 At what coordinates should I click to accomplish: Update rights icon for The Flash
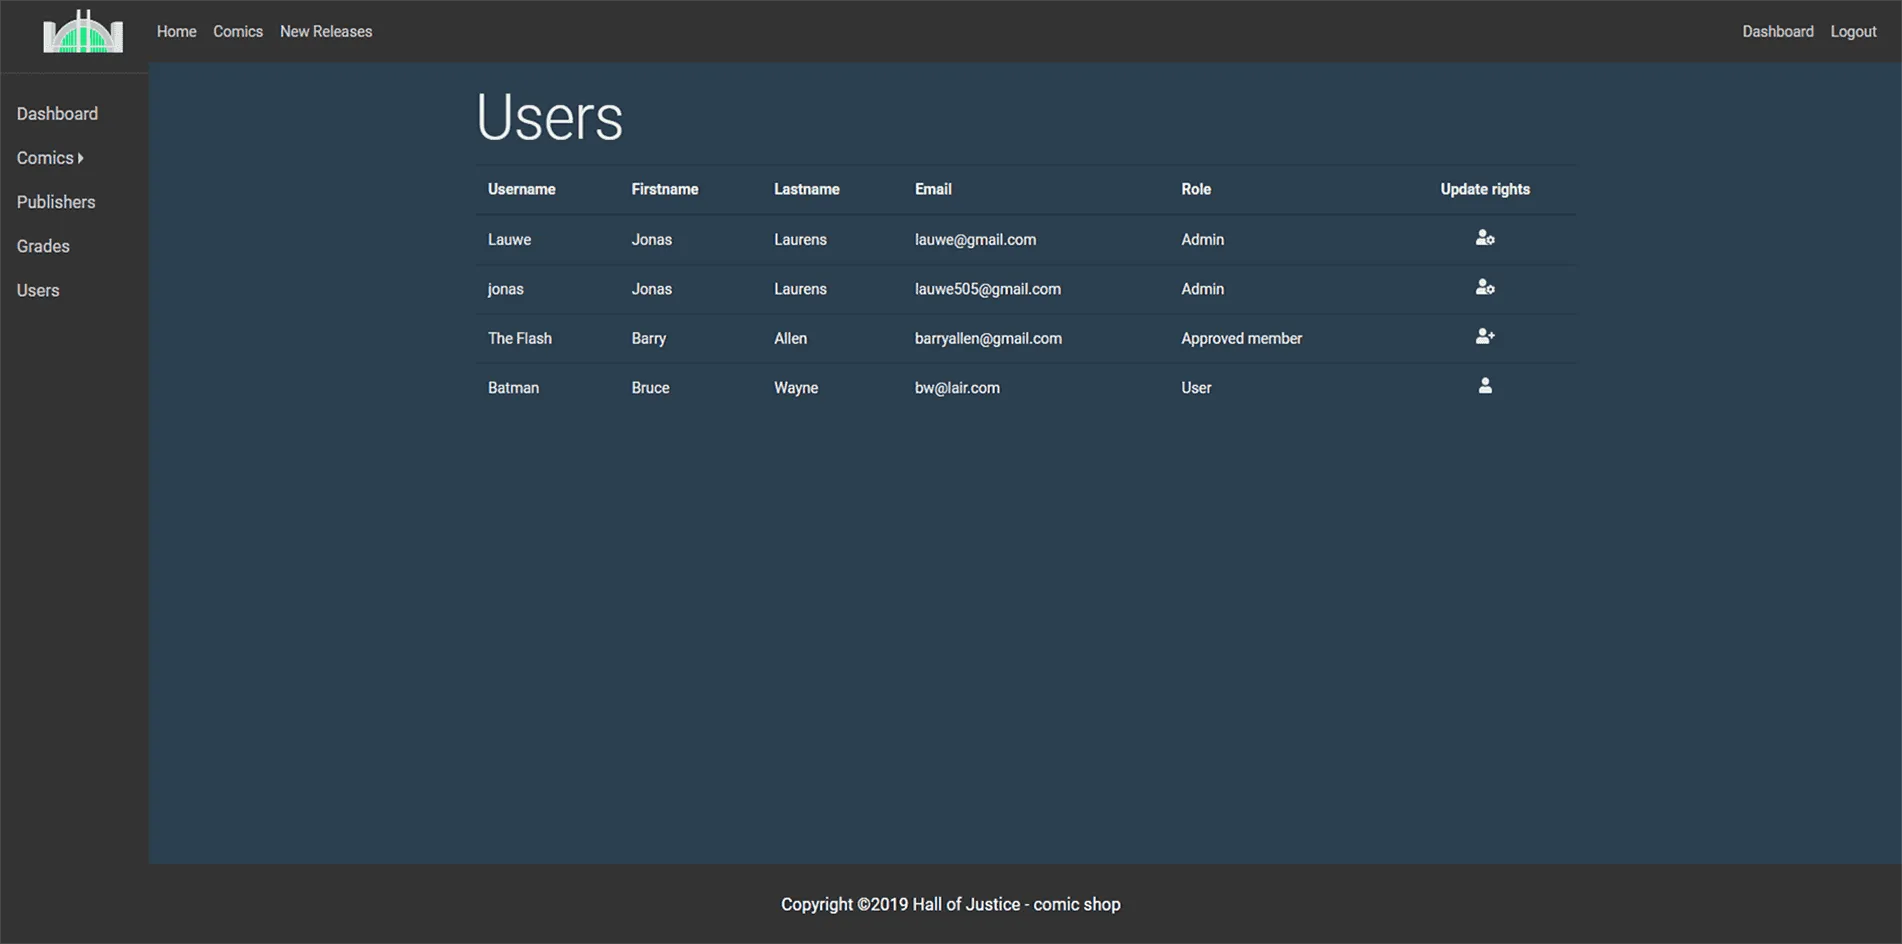coord(1485,337)
